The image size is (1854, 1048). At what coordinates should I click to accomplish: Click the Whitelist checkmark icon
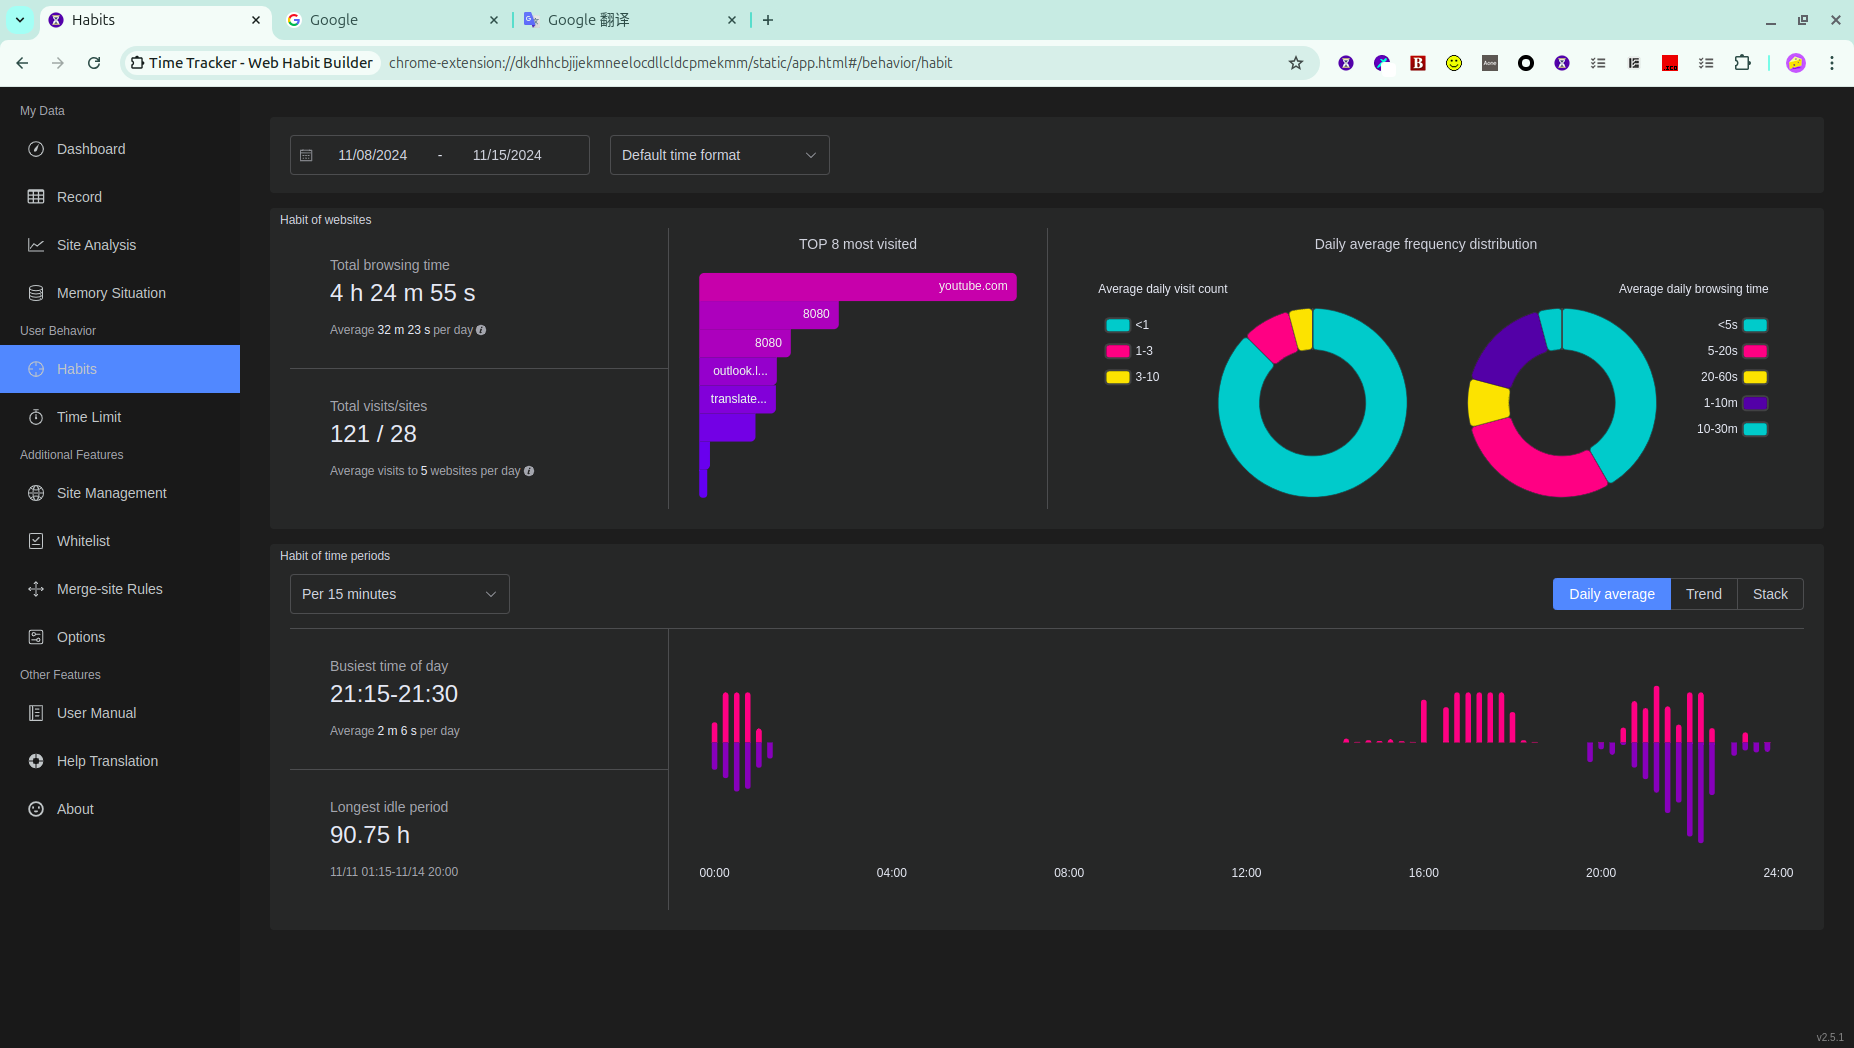pos(36,541)
